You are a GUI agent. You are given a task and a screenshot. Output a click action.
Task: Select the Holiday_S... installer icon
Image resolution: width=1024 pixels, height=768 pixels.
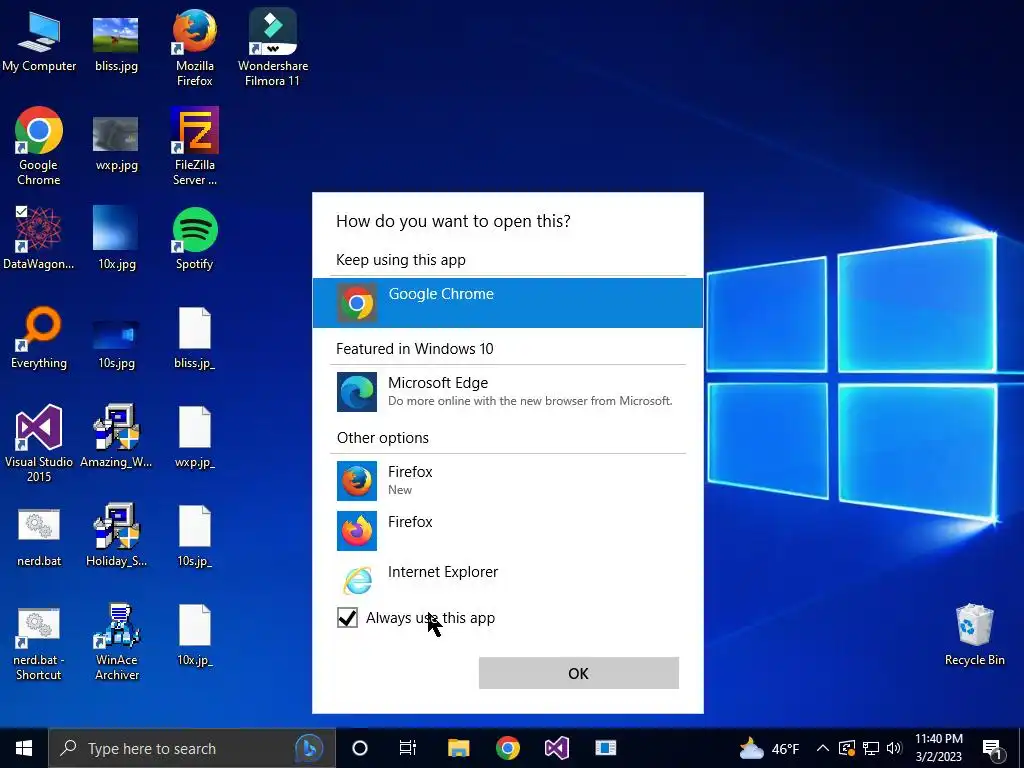pyautogui.click(x=116, y=536)
